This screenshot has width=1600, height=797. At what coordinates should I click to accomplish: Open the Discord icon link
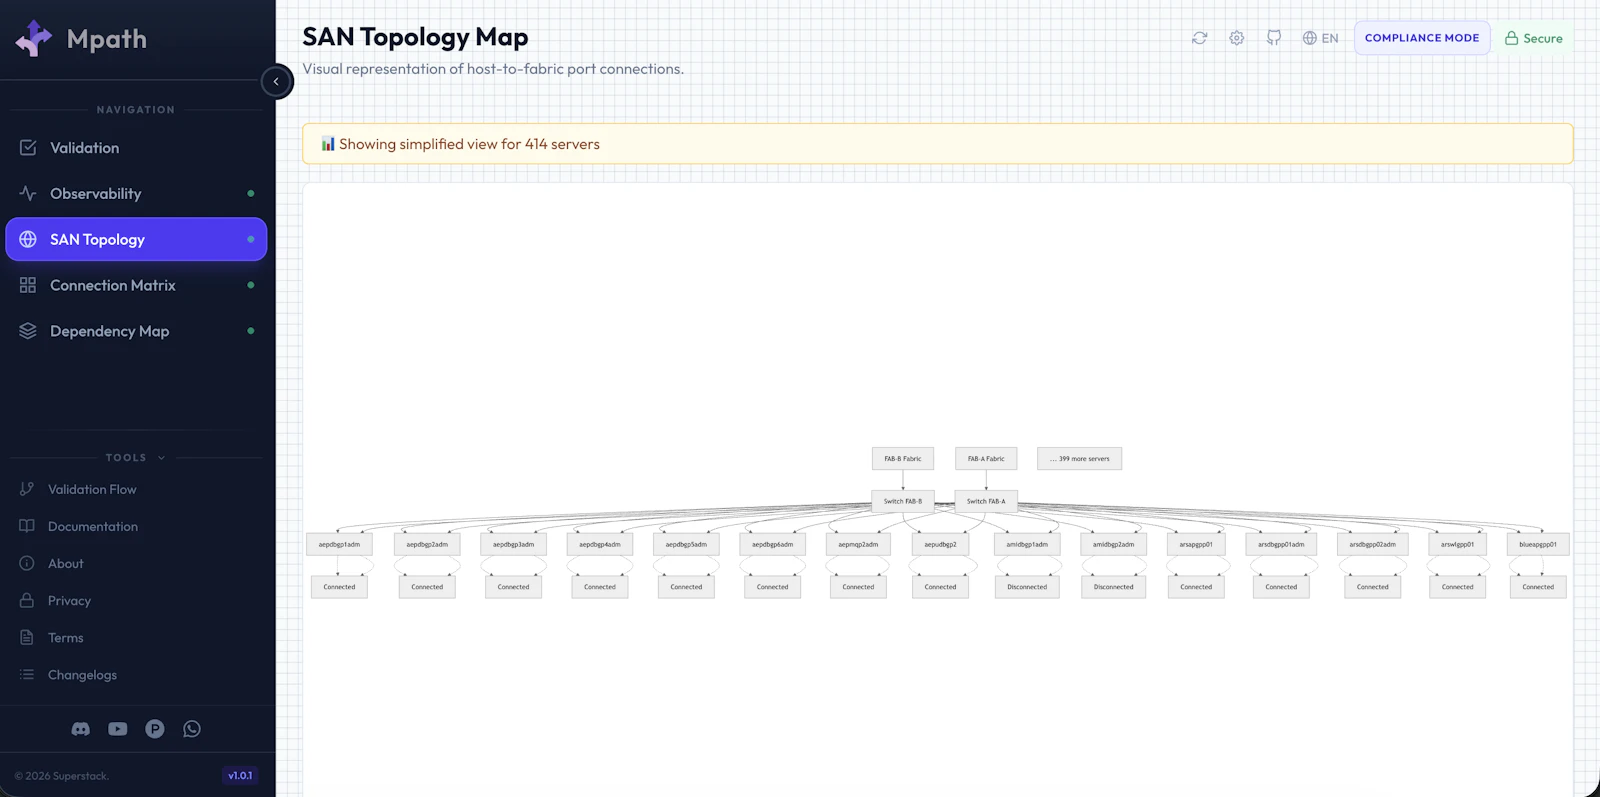(x=81, y=729)
